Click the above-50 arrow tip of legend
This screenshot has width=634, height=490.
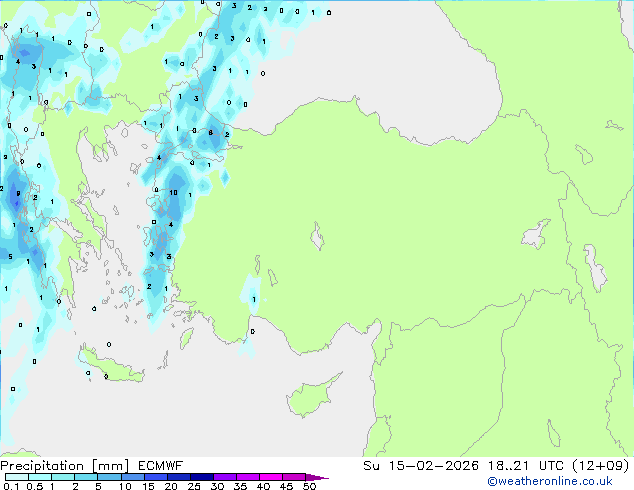(x=317, y=477)
